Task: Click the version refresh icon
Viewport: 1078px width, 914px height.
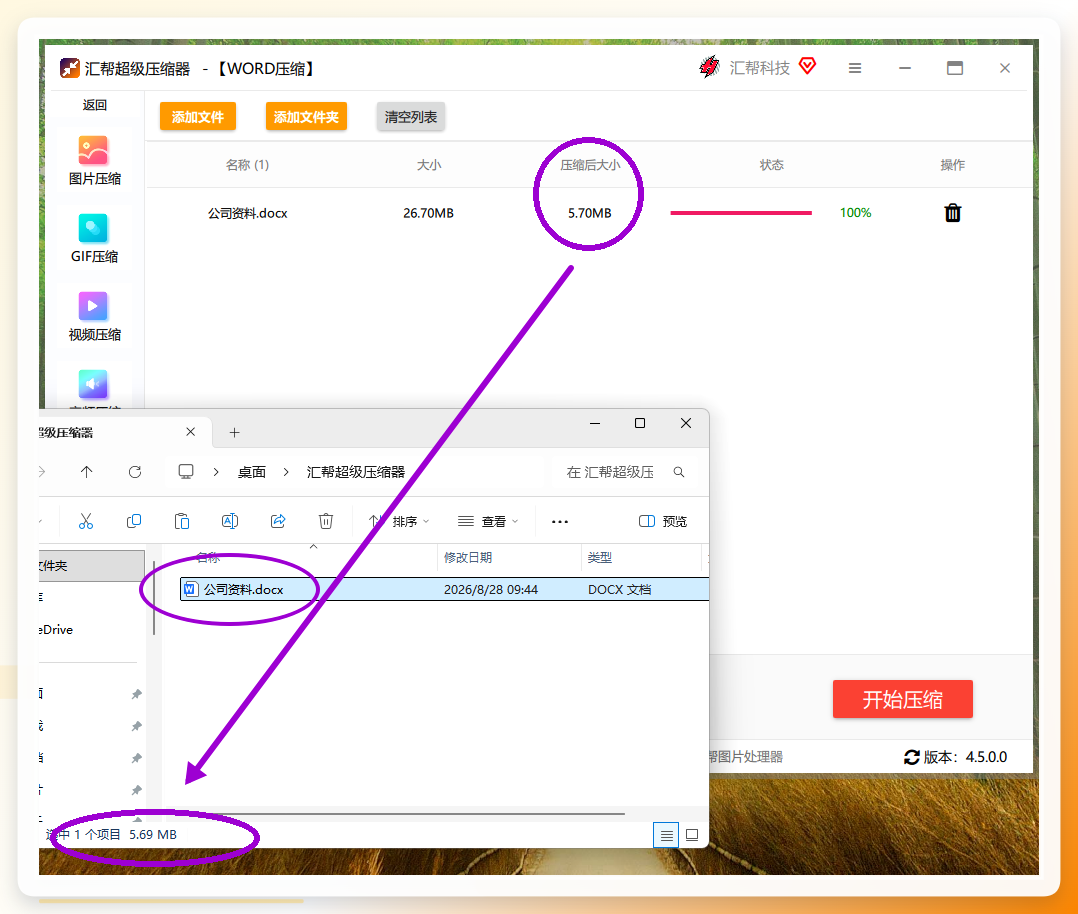Action: coord(912,757)
